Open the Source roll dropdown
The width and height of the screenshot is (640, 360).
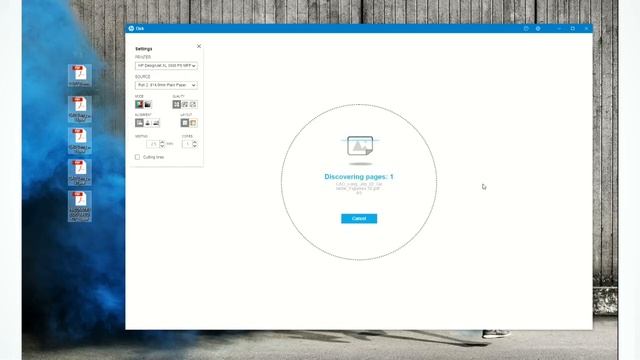[x=166, y=85]
